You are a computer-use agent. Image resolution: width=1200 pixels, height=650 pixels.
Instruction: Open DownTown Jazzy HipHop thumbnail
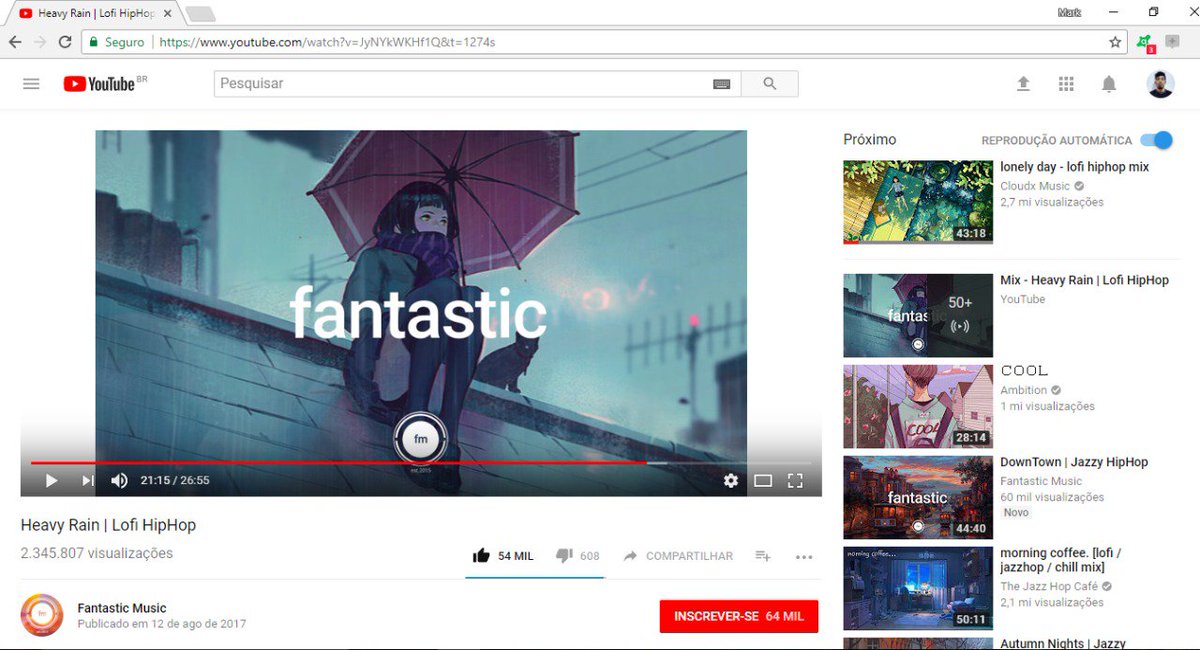(x=918, y=497)
